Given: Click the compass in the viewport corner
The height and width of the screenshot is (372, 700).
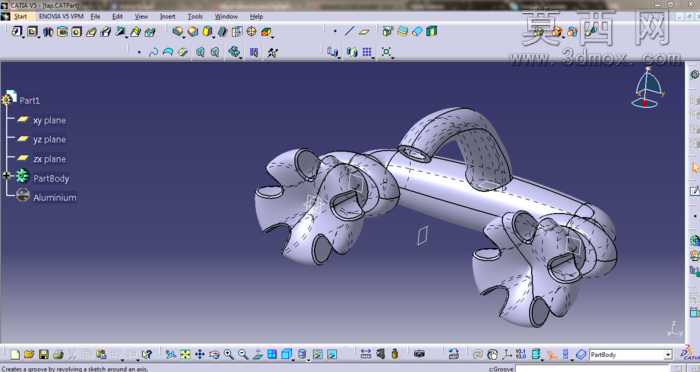Looking at the screenshot, I should (647, 88).
